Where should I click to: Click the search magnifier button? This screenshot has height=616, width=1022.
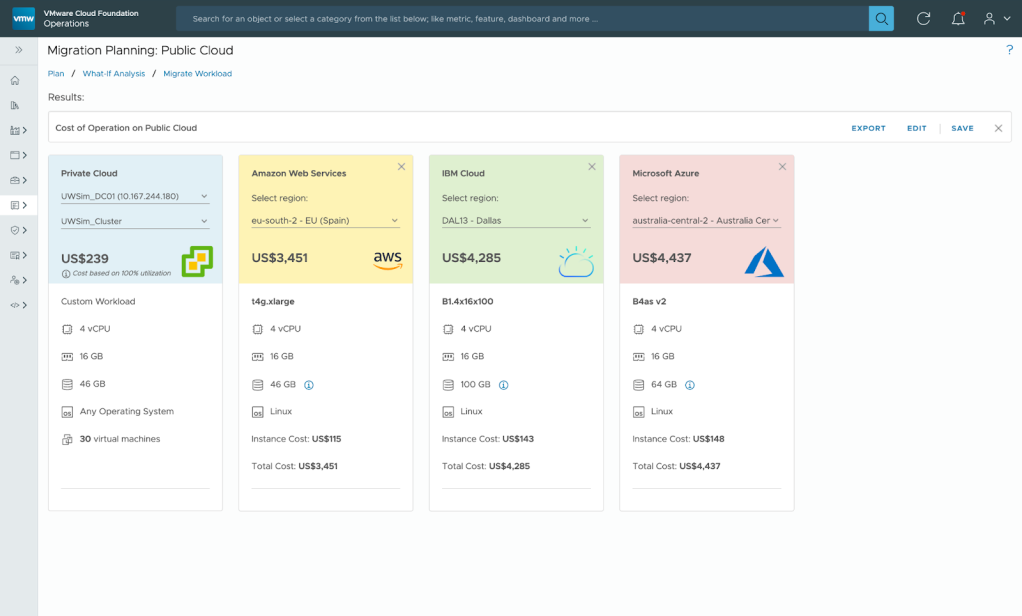(881, 19)
